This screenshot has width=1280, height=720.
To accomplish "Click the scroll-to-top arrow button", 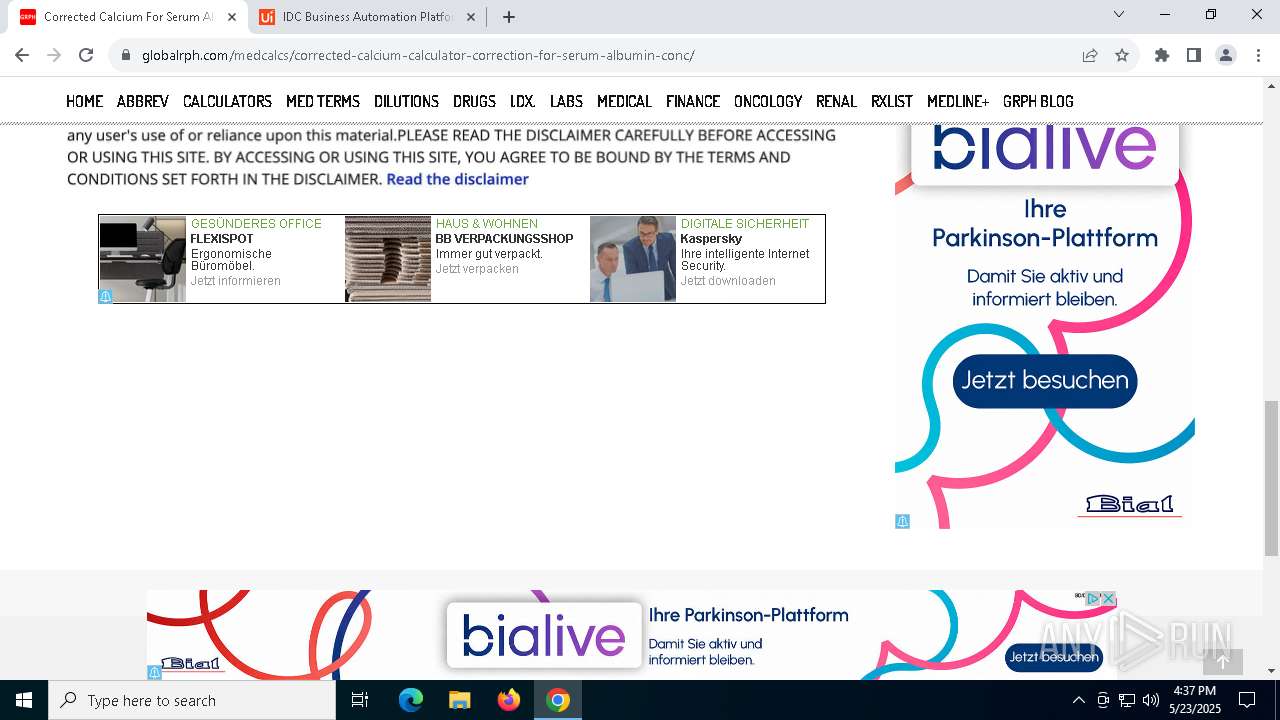I will pos(1222,661).
